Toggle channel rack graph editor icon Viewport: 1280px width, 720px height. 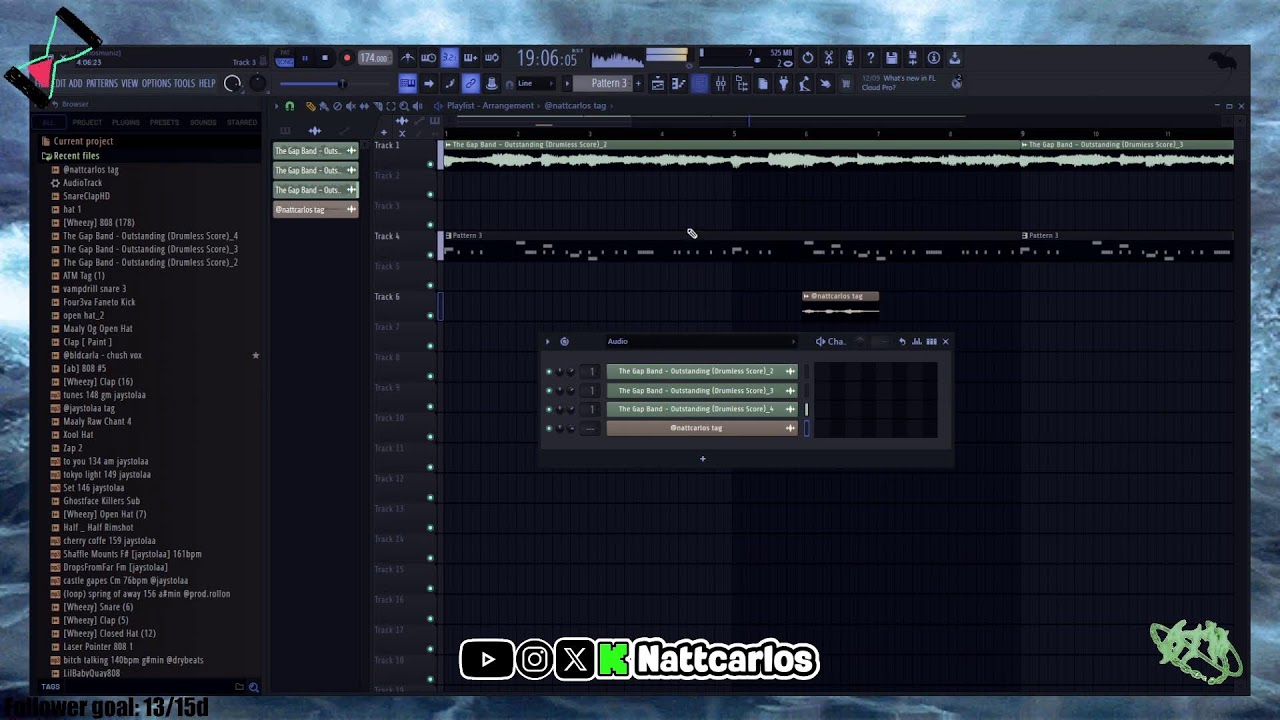coord(917,342)
